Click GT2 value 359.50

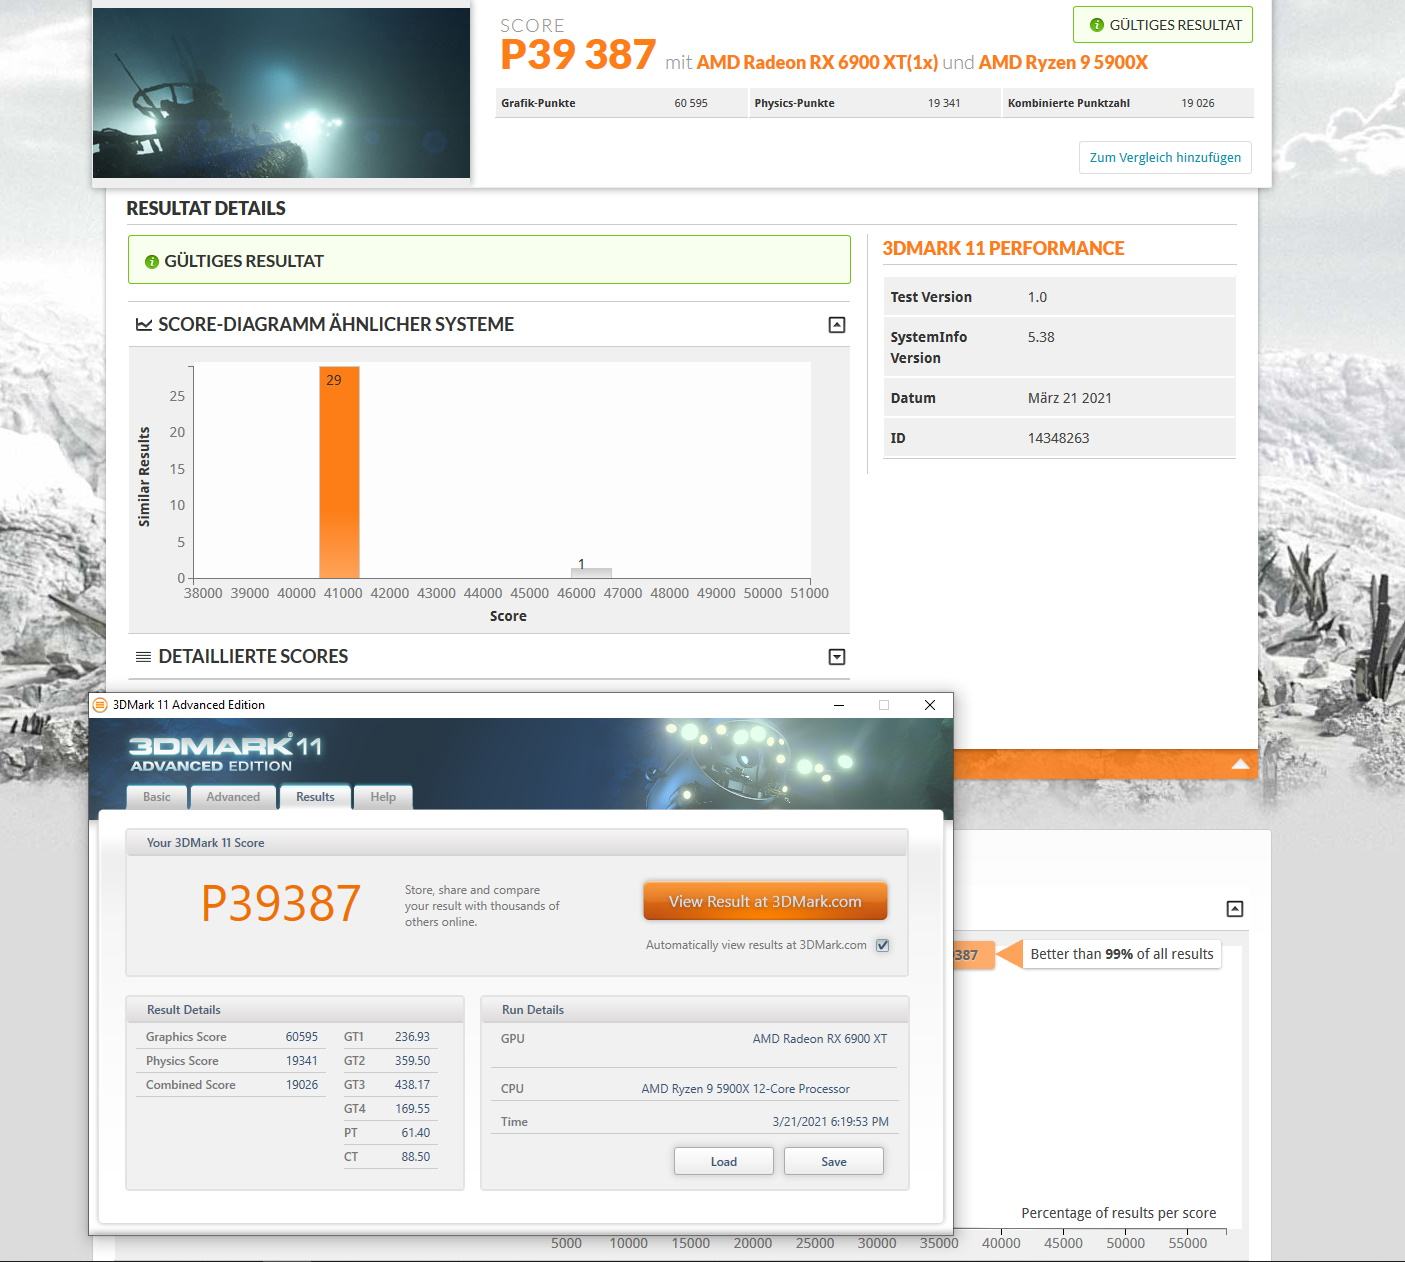[x=412, y=1061]
